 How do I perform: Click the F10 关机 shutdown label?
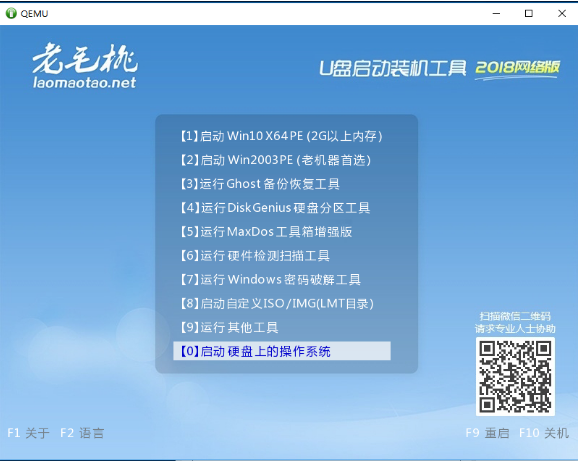[544, 433]
